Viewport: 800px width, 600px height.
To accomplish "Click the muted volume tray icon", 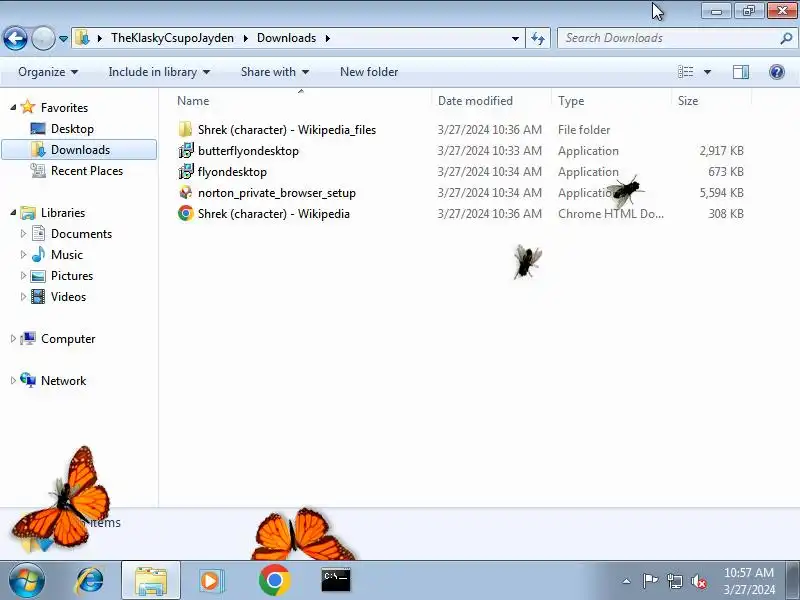I will [x=698, y=581].
